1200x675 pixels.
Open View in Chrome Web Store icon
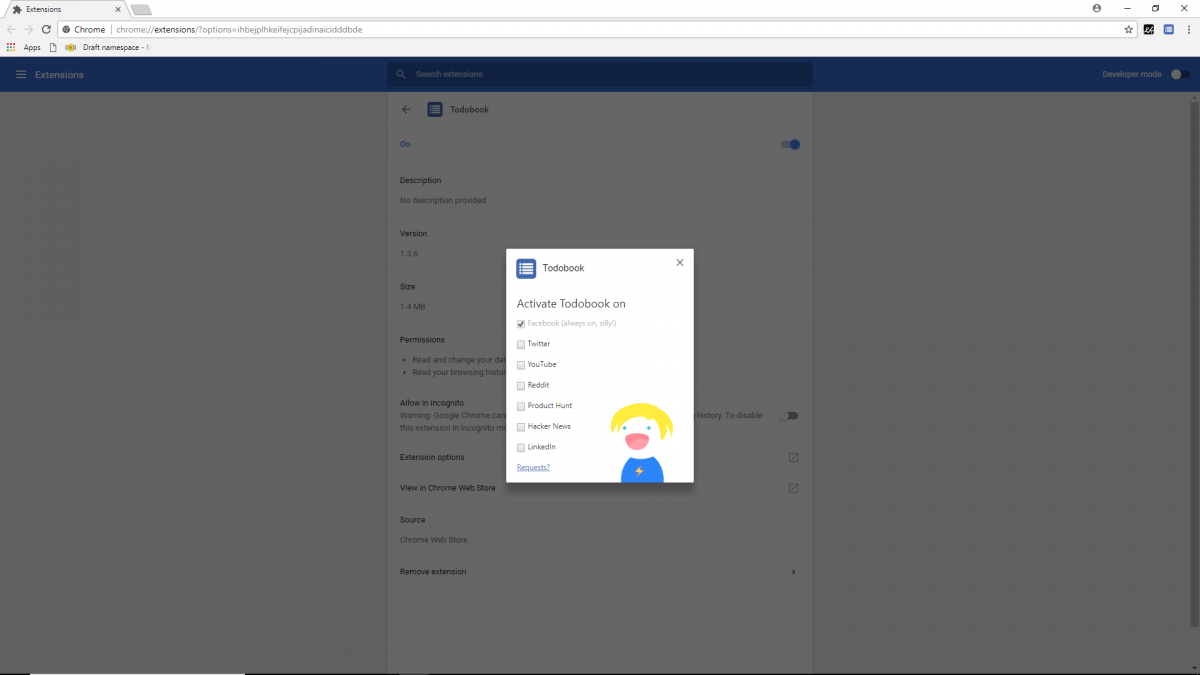point(793,488)
